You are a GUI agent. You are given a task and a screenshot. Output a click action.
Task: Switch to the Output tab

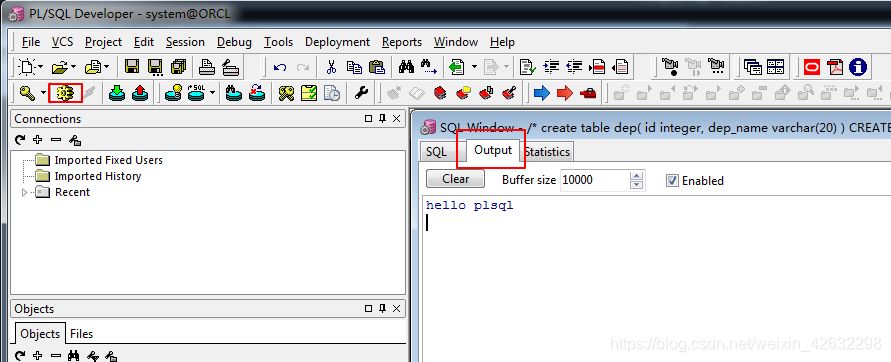point(493,151)
